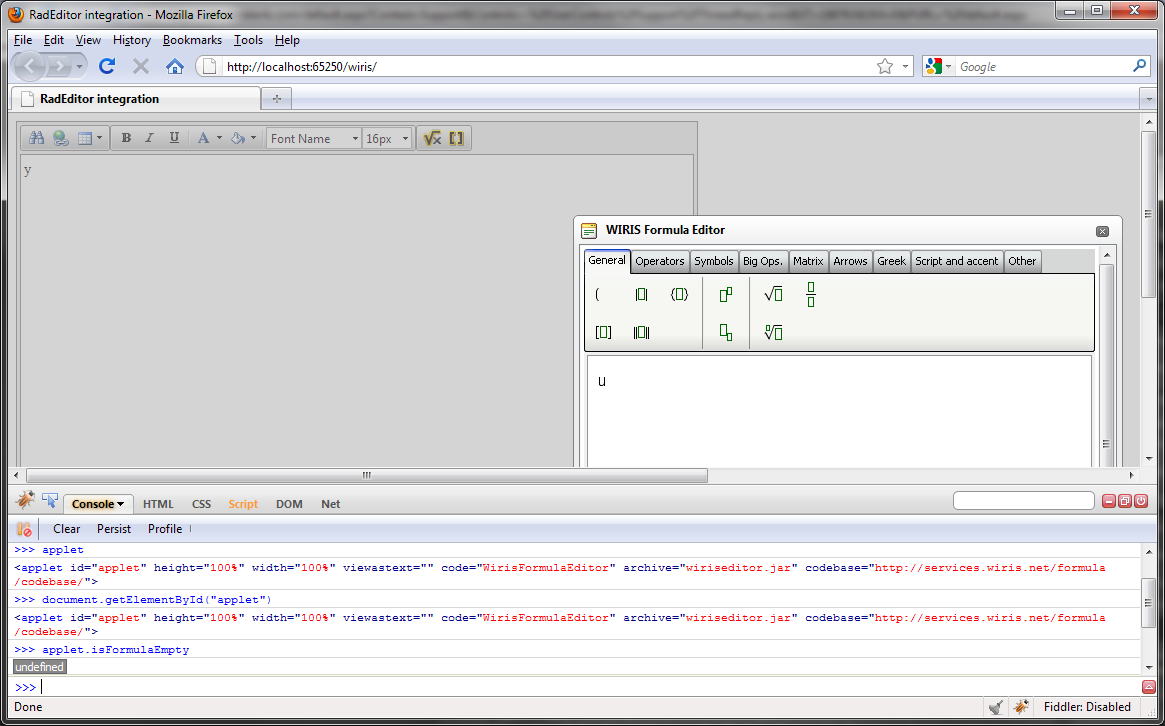
Task: Switch to the Script and accent tab
Action: (957, 262)
